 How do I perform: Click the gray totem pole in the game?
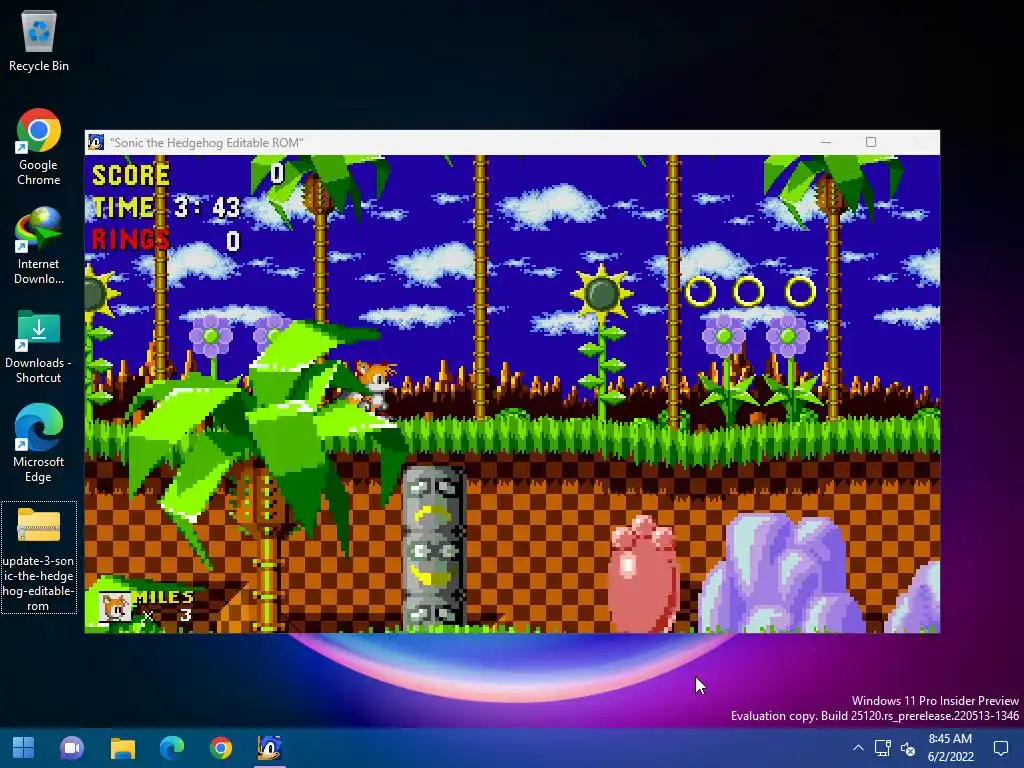tap(434, 547)
